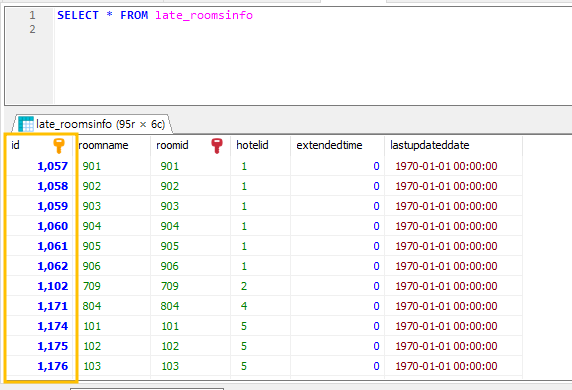Select roomname cell 804

tap(112, 306)
